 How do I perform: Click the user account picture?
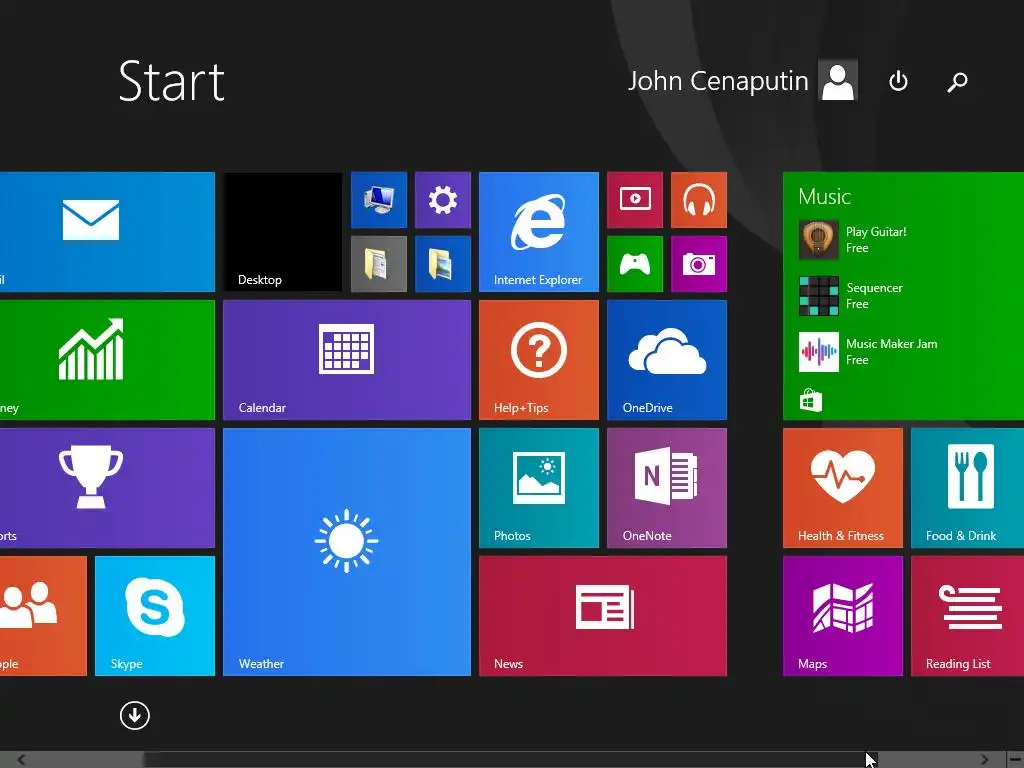coord(838,81)
